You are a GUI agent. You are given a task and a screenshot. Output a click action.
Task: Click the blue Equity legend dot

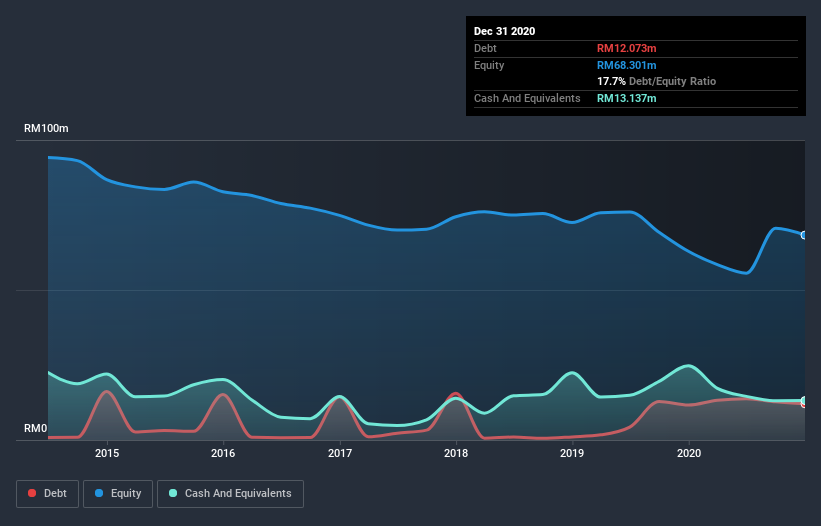pyautogui.click(x=99, y=493)
